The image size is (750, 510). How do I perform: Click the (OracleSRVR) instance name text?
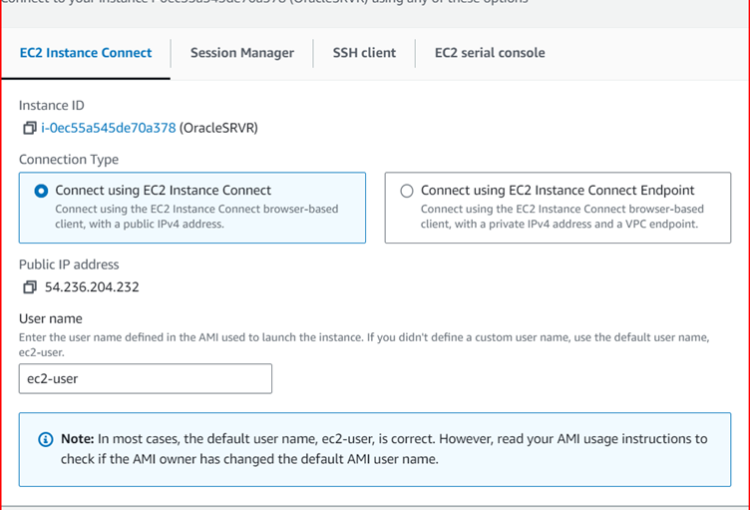tap(219, 128)
